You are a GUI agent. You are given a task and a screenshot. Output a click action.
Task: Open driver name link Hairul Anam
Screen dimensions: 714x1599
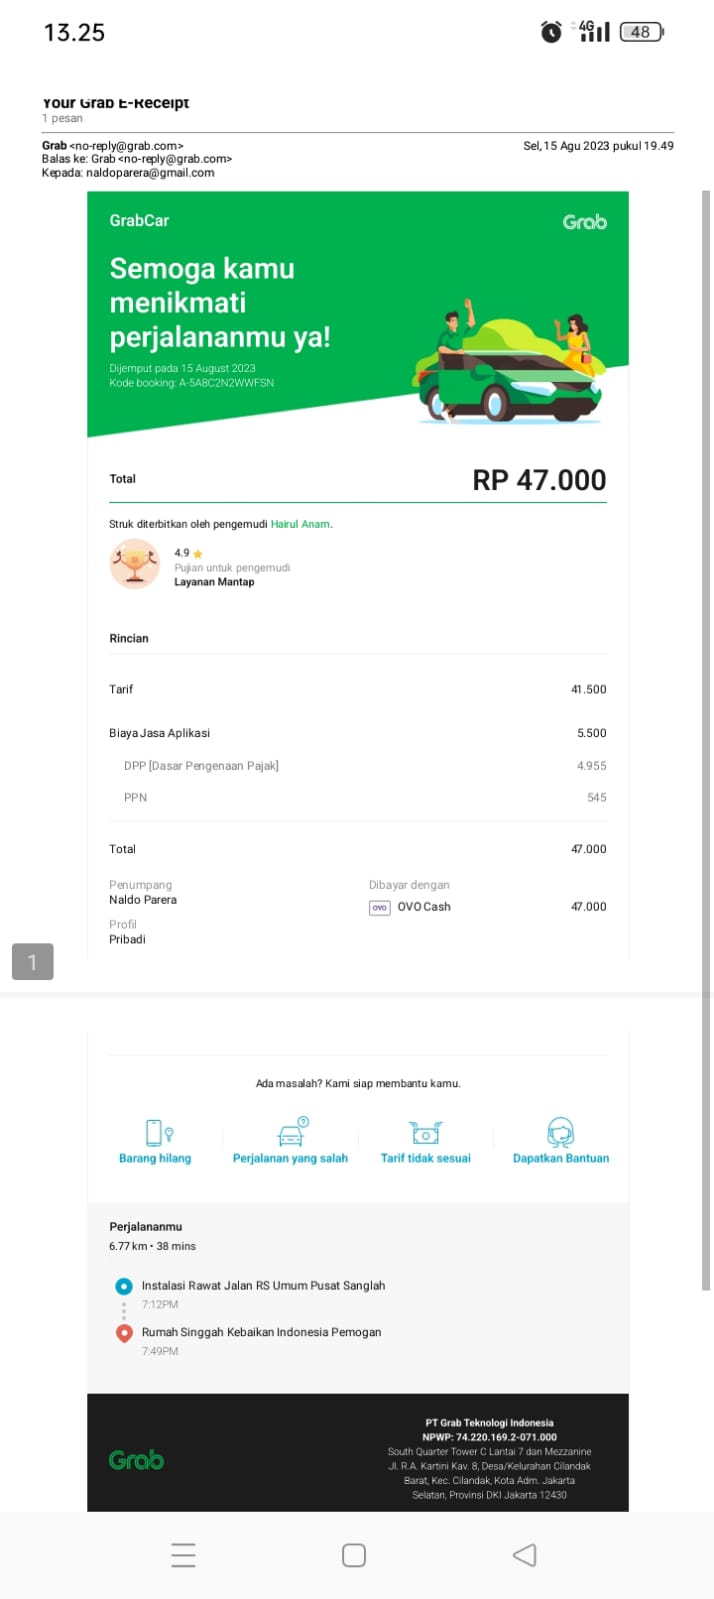[x=300, y=524]
